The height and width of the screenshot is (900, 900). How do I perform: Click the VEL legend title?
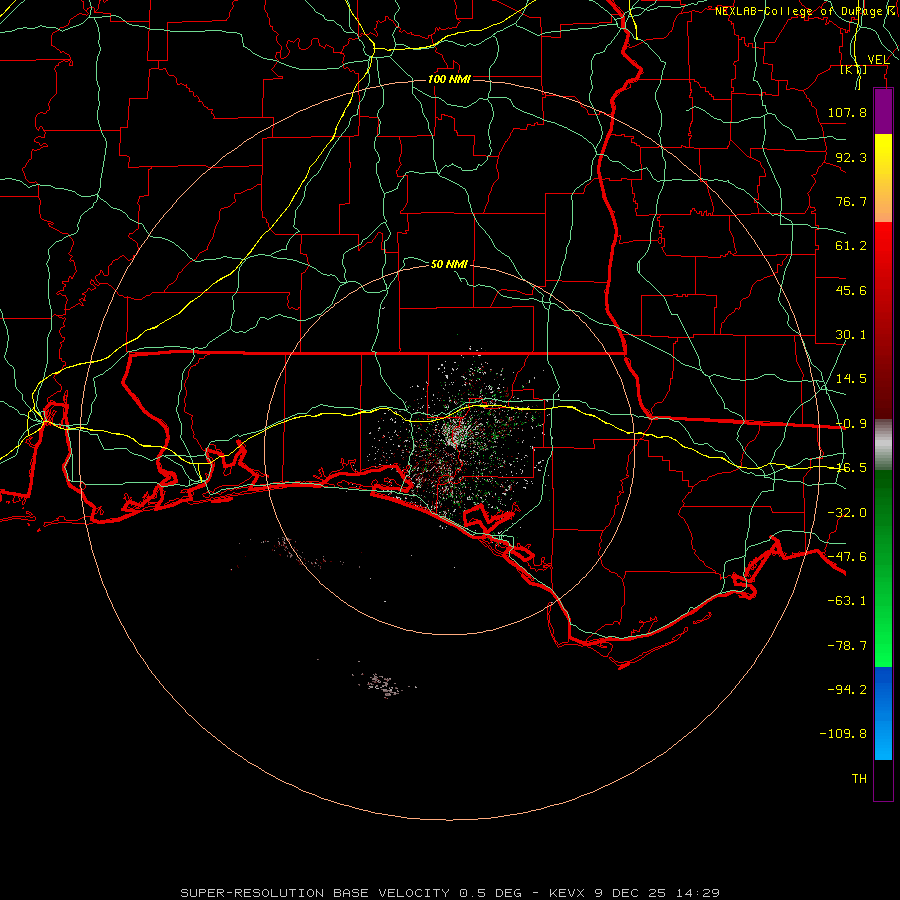click(x=878, y=60)
